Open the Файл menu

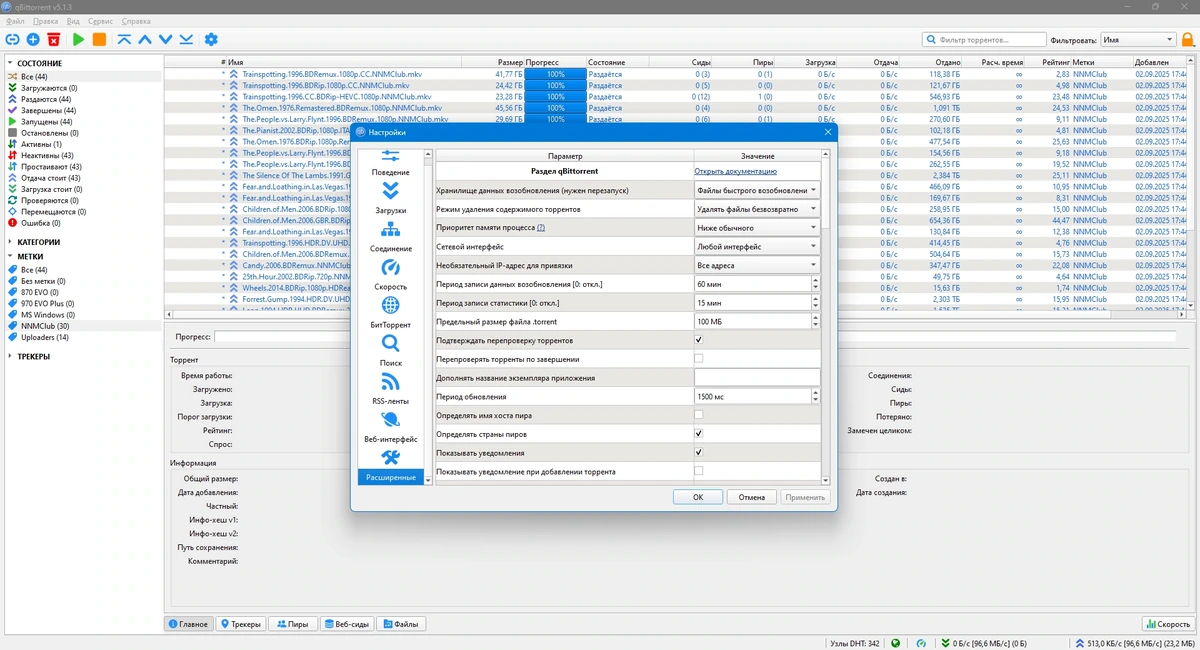tap(15, 21)
